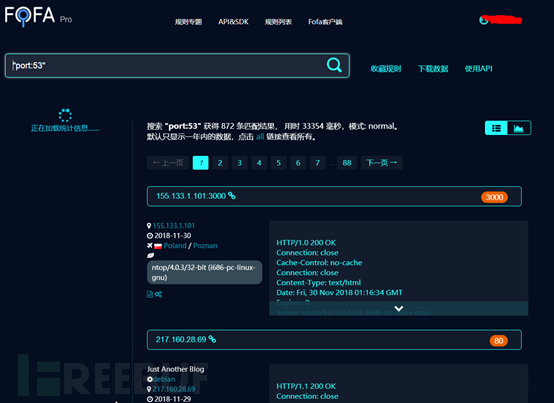Screen dimensions: 554x403
Task: Click the 使用API link
Action: coord(478,69)
